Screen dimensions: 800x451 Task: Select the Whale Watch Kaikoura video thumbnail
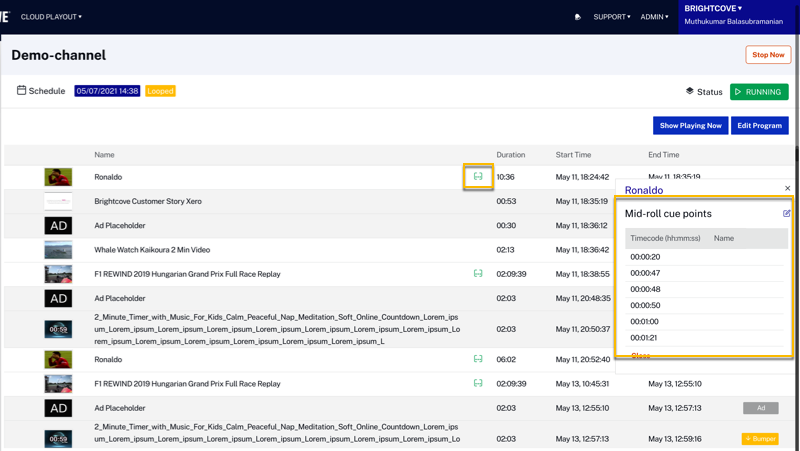58,250
